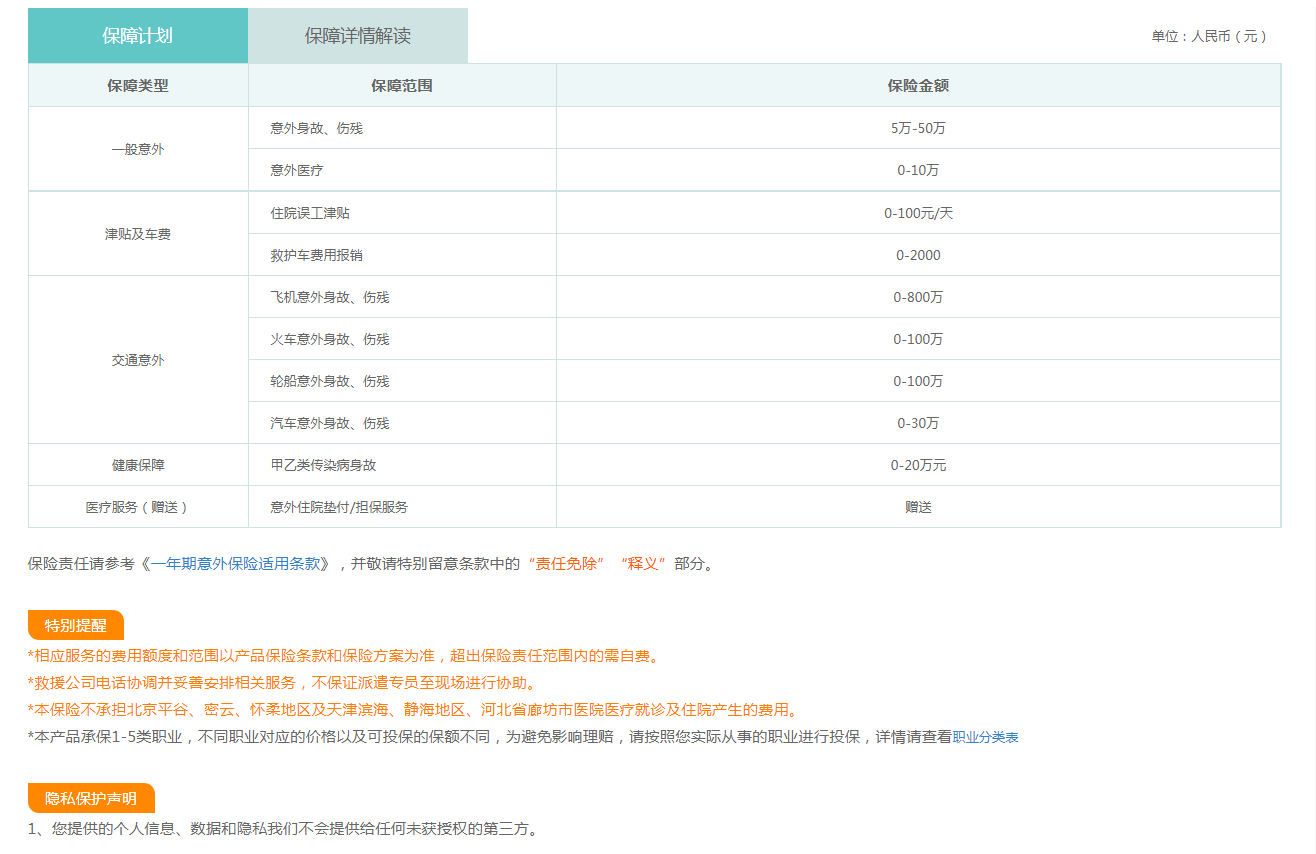
Task: Click the 5万-50万 amount cell
Action: coord(917,128)
